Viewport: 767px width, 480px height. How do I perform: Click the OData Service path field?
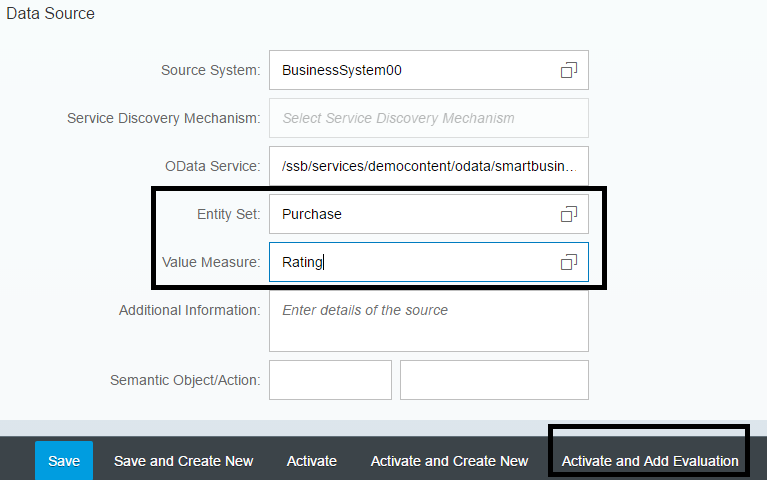pyautogui.click(x=428, y=166)
